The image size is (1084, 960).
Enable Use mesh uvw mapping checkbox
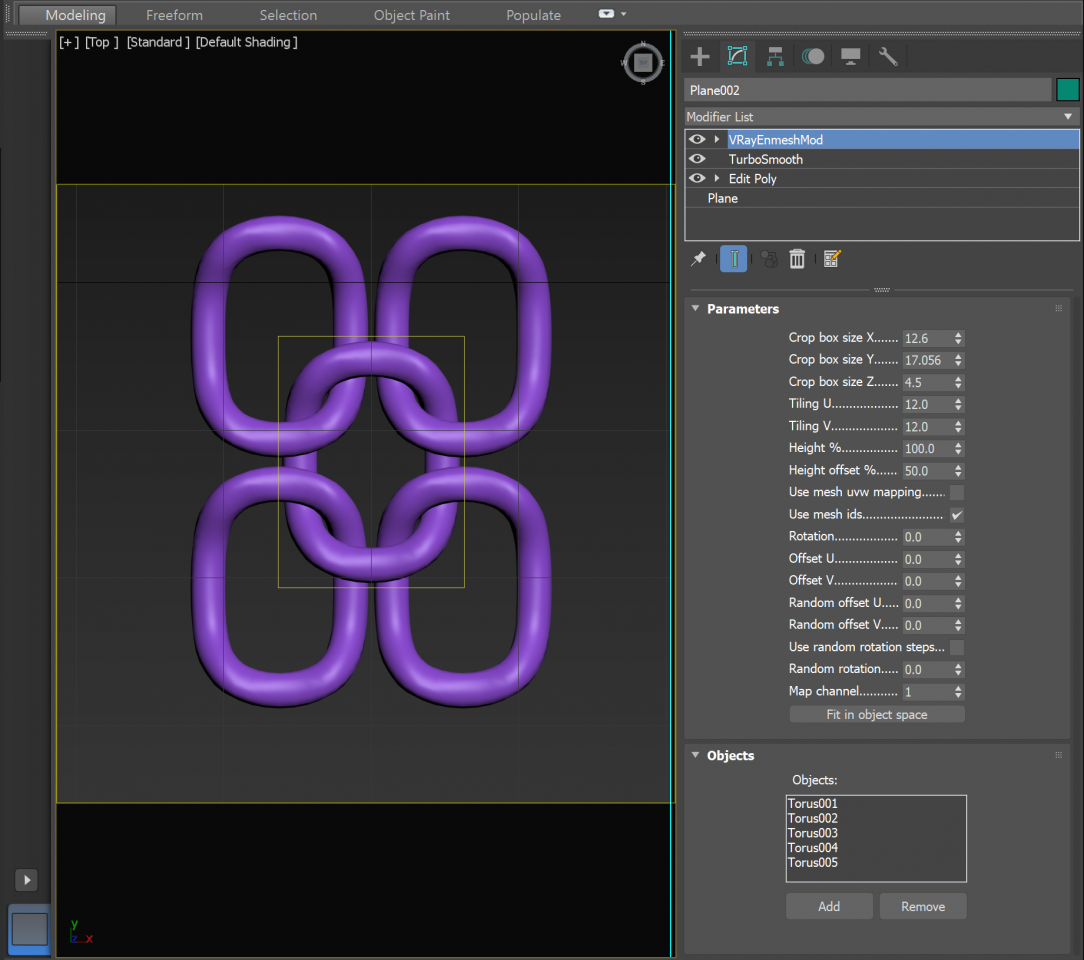tap(957, 493)
